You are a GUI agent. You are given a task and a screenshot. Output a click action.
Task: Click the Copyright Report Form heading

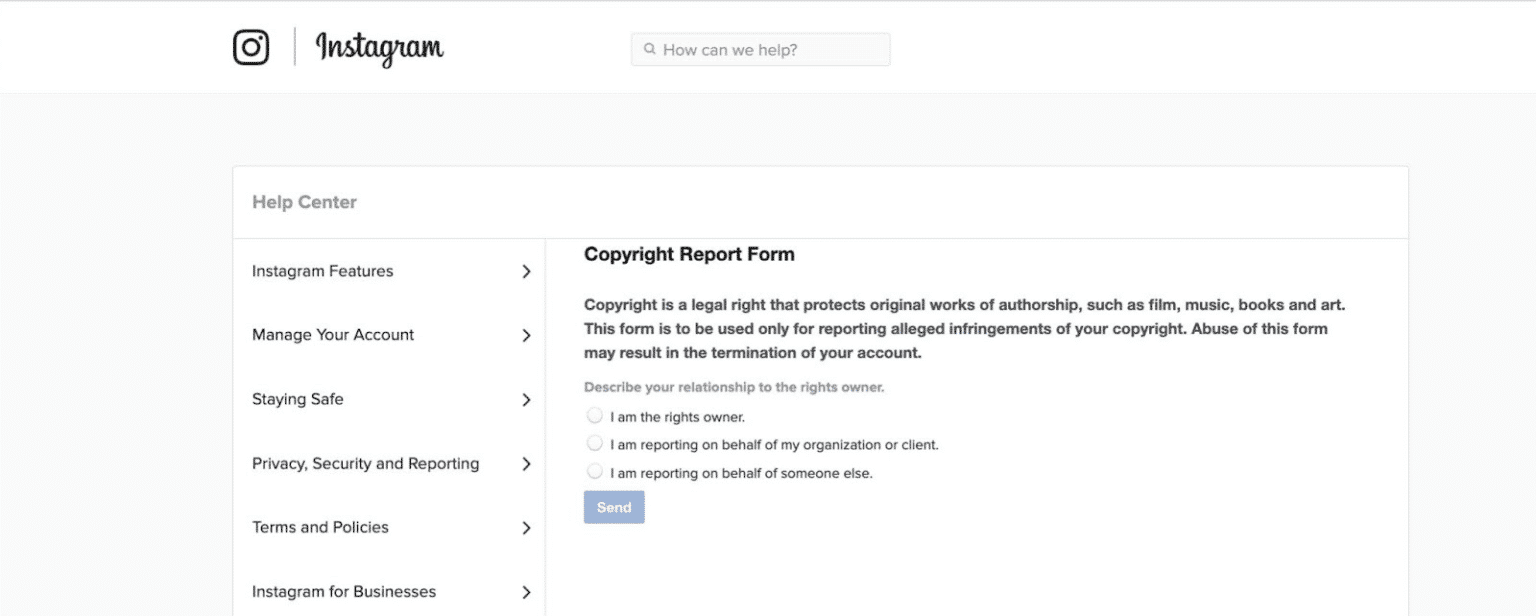tap(689, 254)
